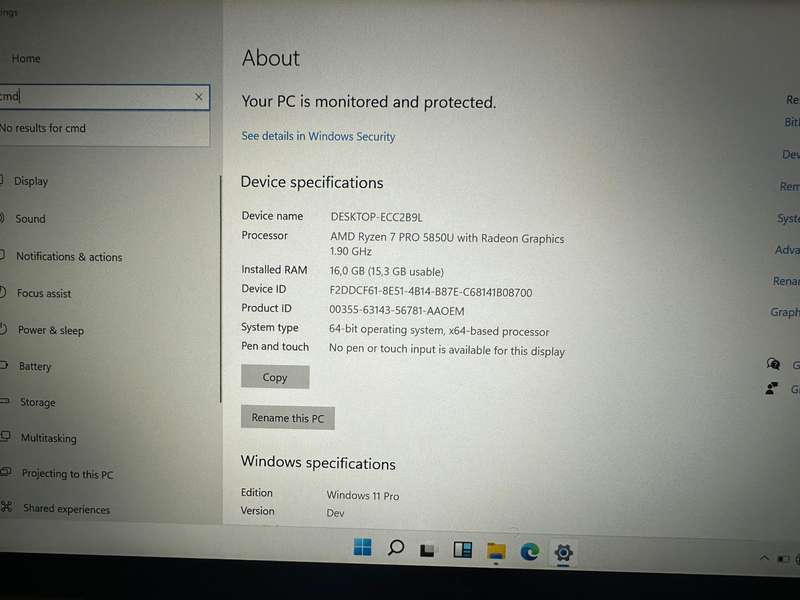This screenshot has height=600, width=800.
Task: Select Multitasking in sidebar
Action: point(48,438)
